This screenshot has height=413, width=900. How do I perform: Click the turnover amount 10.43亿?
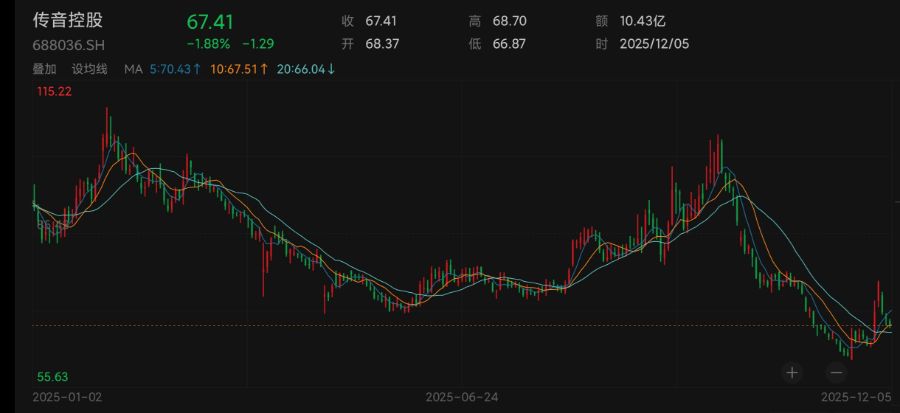641,20
